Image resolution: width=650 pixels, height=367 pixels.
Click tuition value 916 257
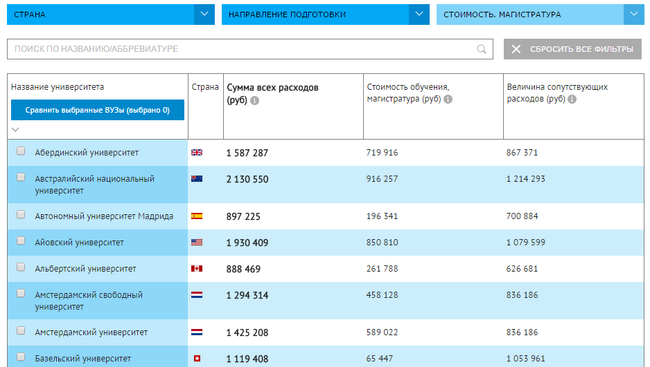click(x=382, y=179)
